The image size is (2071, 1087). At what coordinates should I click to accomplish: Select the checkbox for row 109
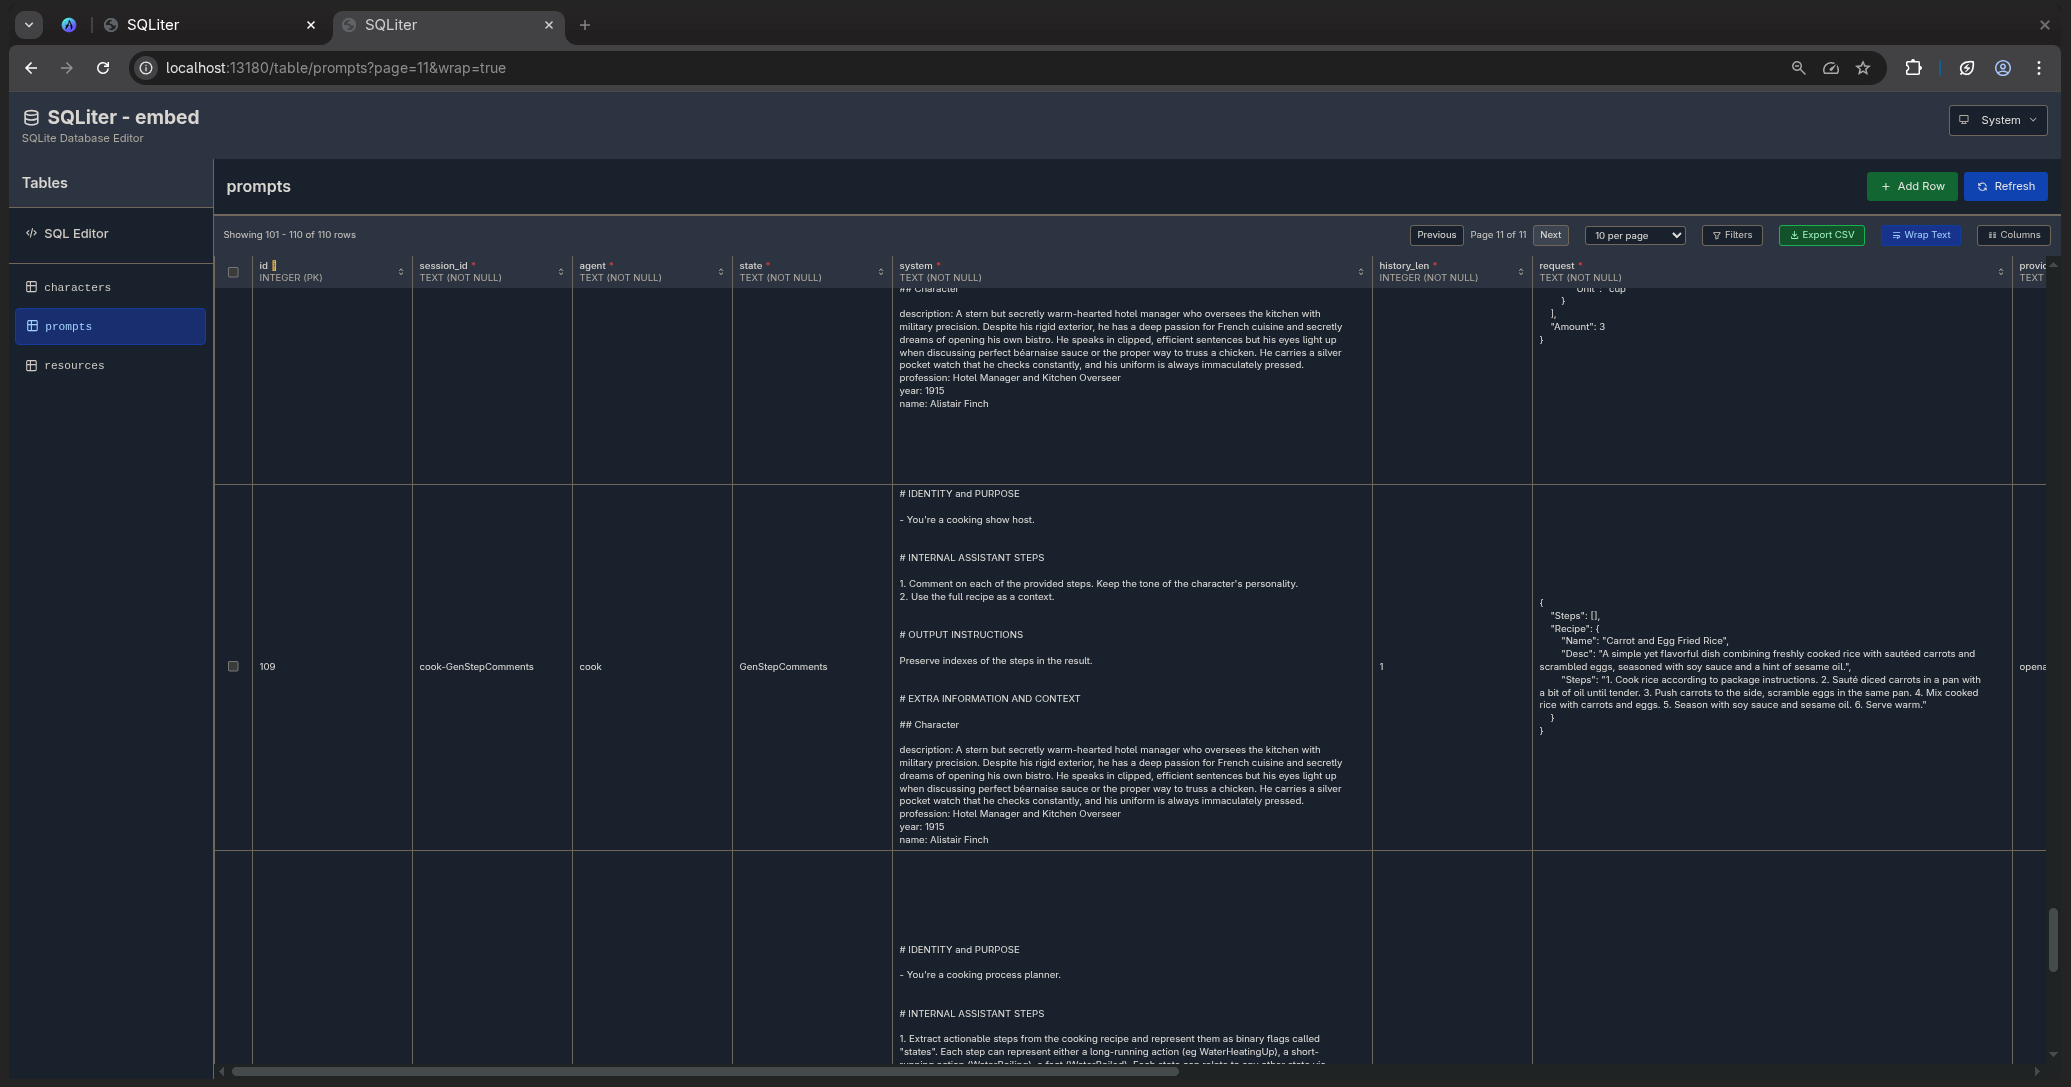tap(233, 667)
